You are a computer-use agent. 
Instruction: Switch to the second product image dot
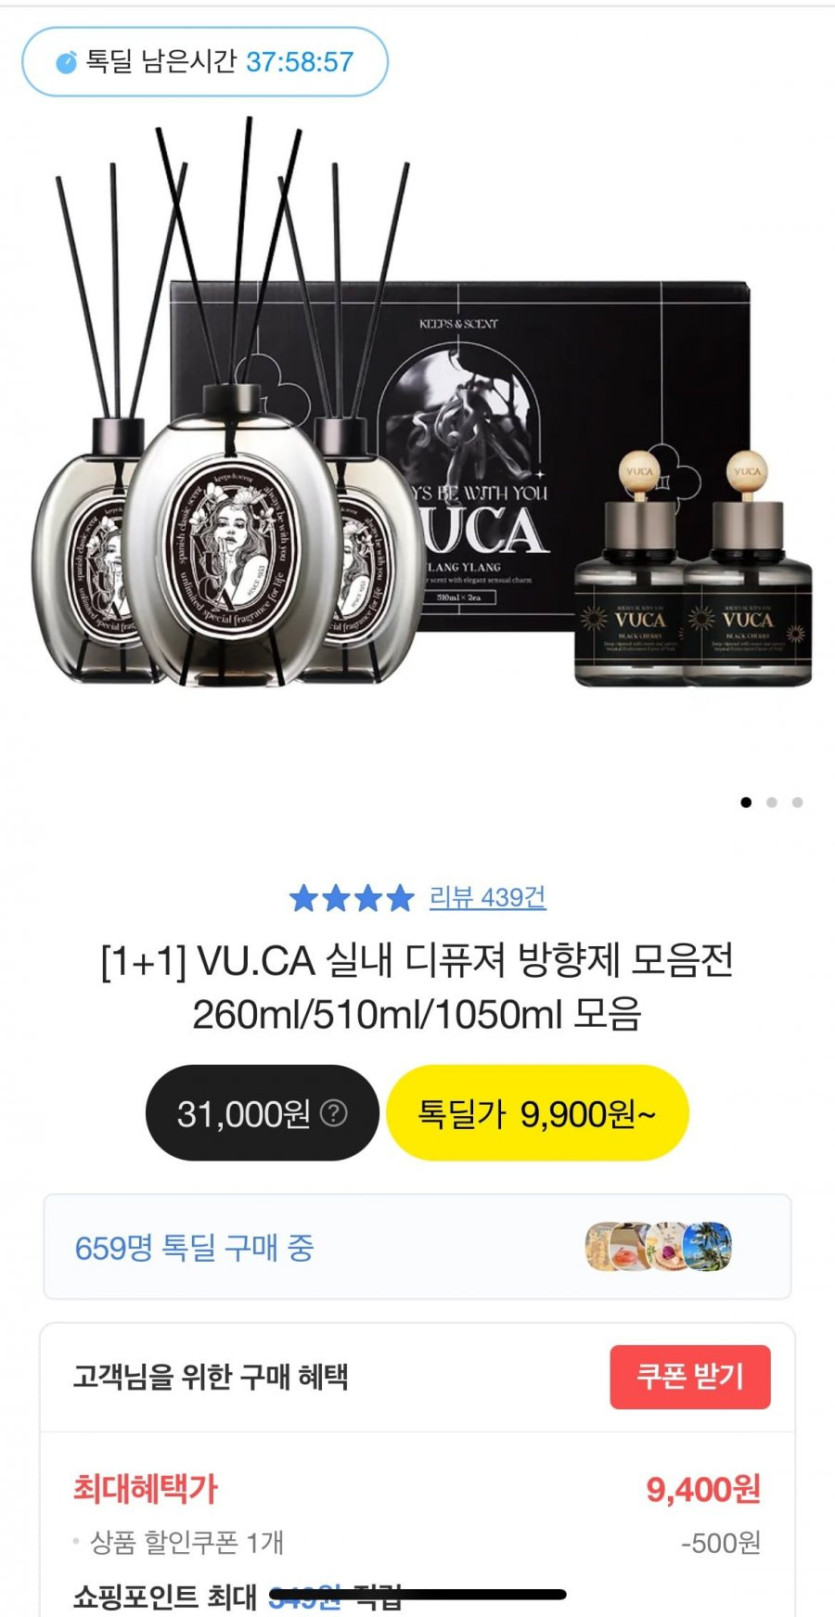(772, 802)
